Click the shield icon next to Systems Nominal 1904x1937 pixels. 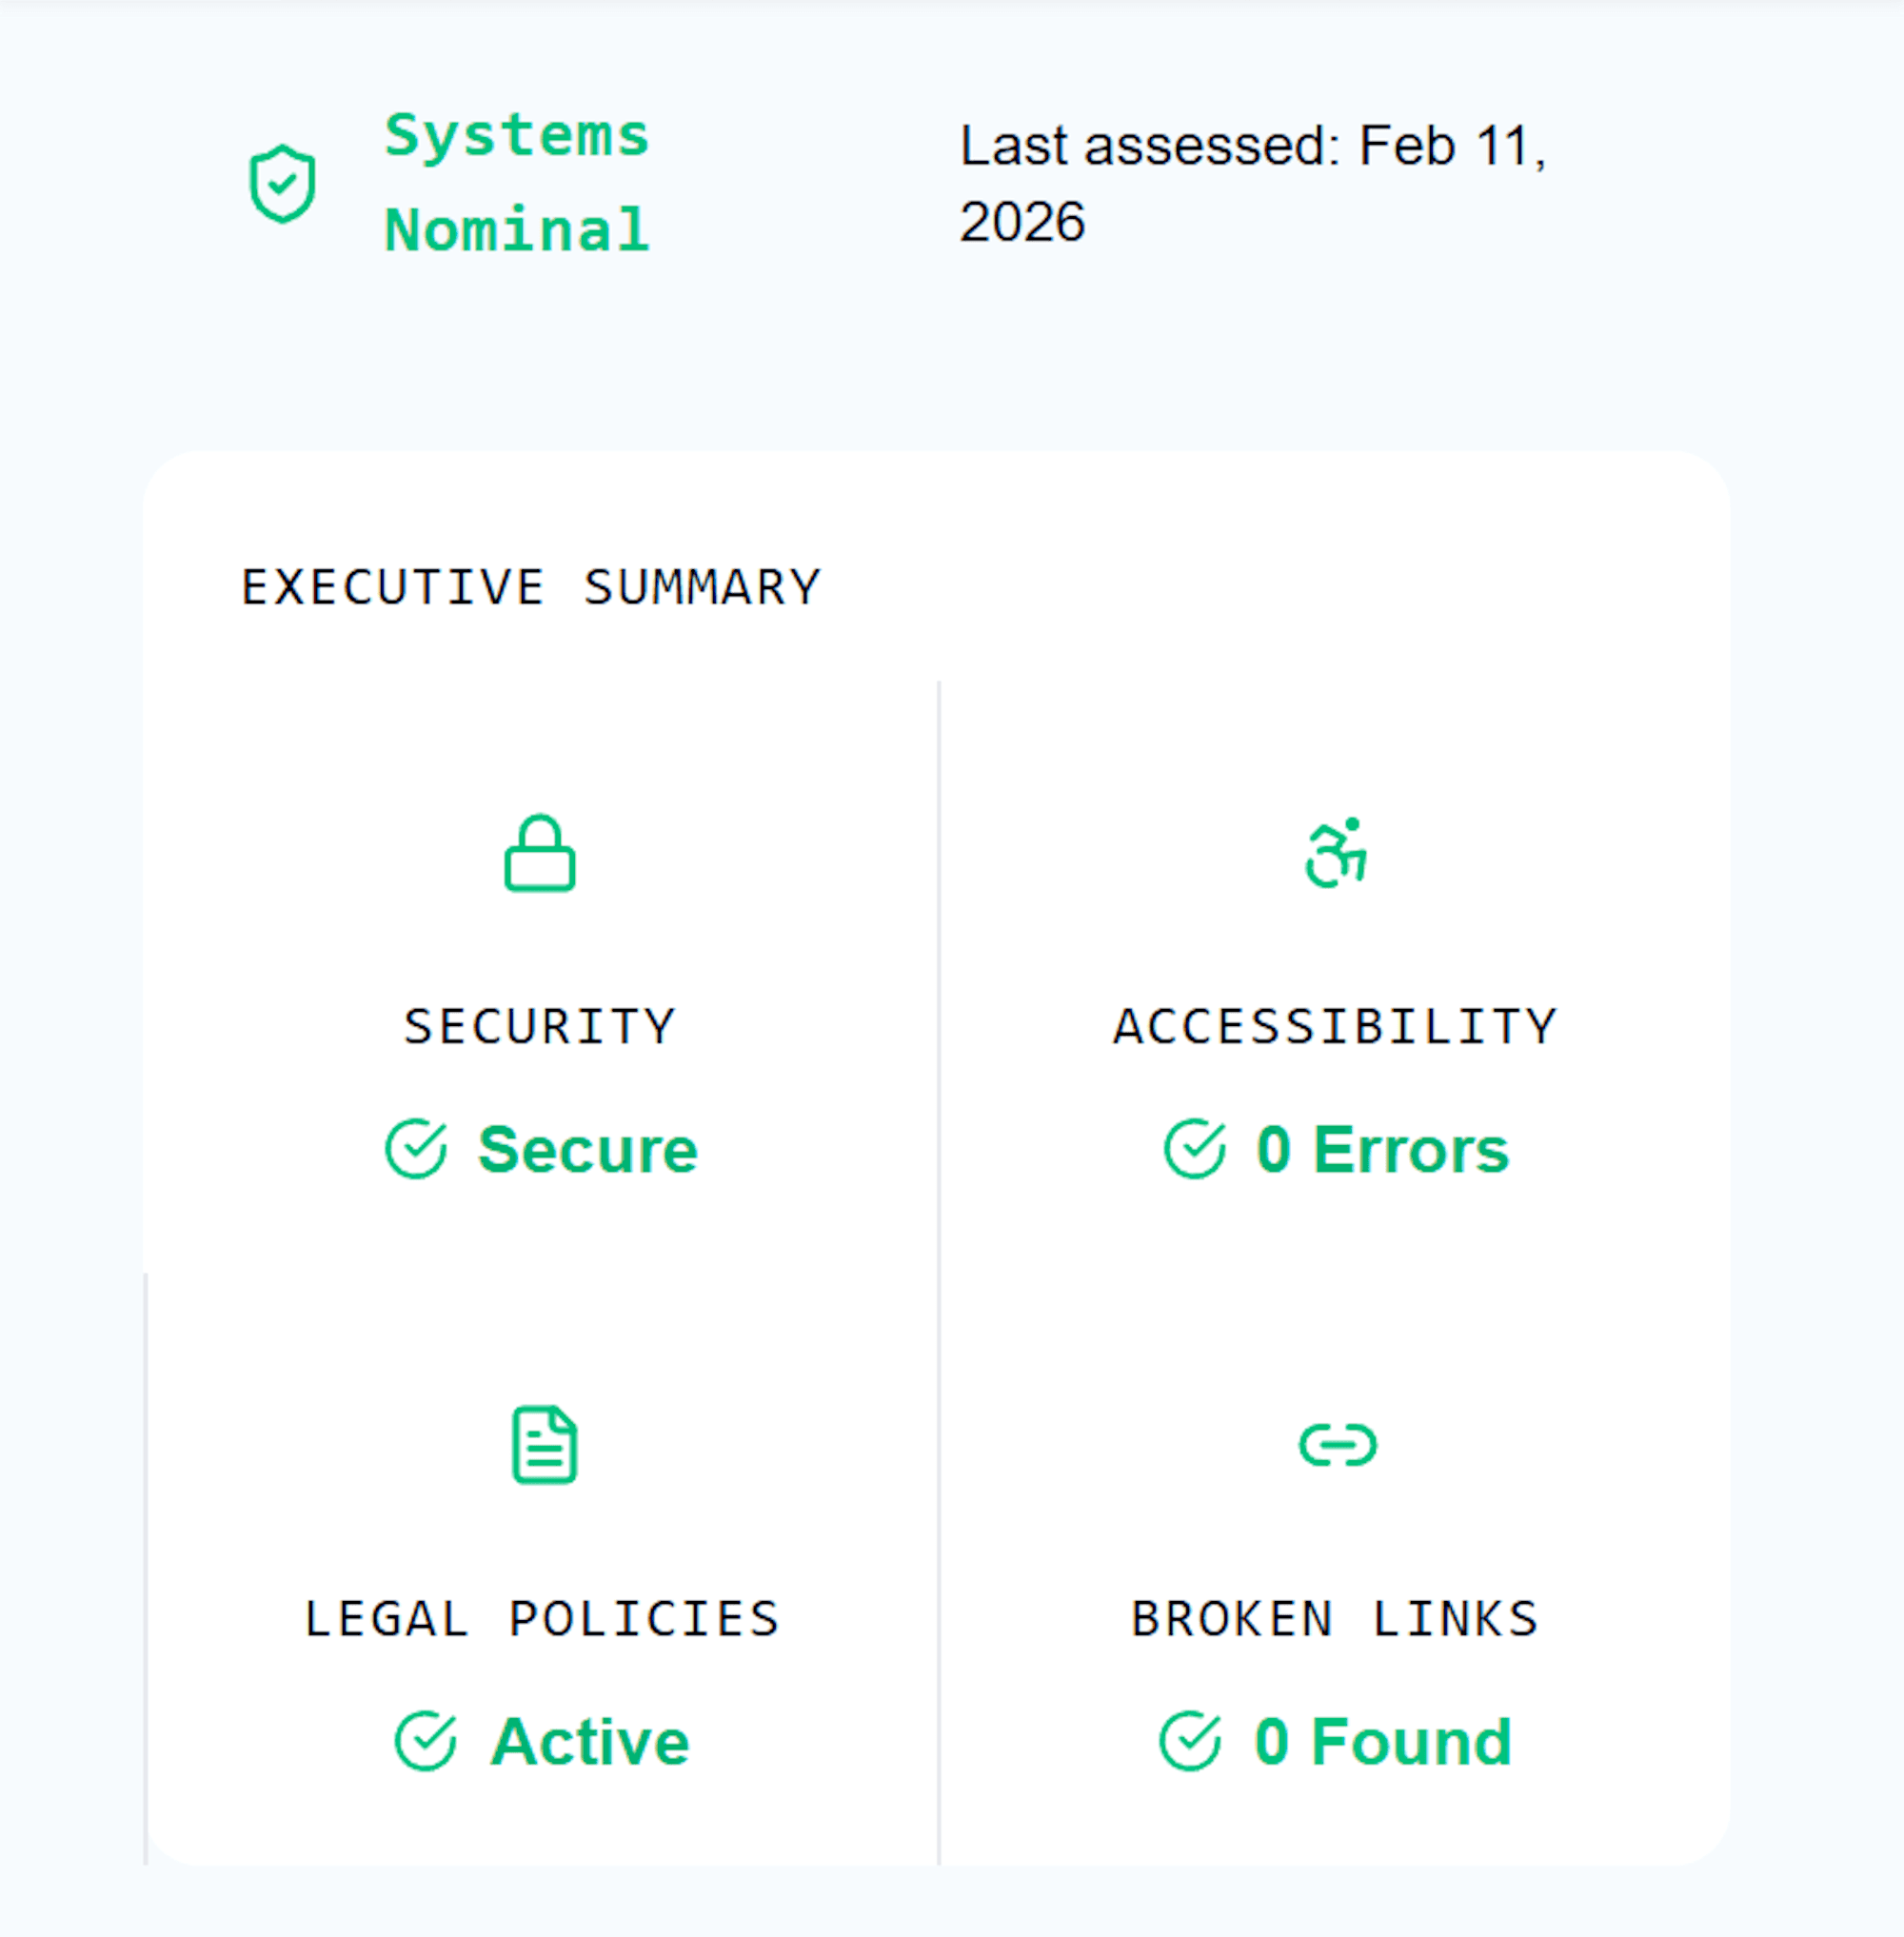pos(283,184)
